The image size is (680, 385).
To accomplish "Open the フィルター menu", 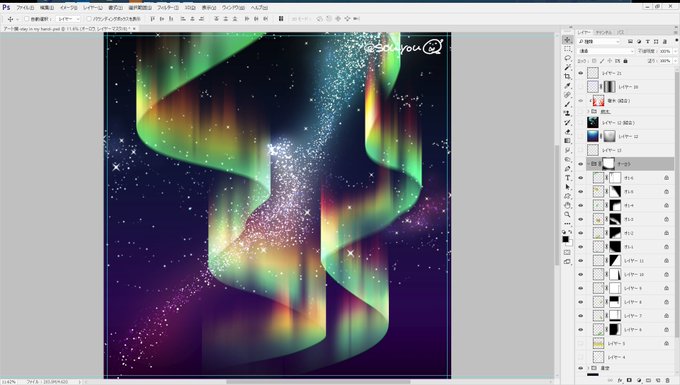I will click(x=167, y=8).
